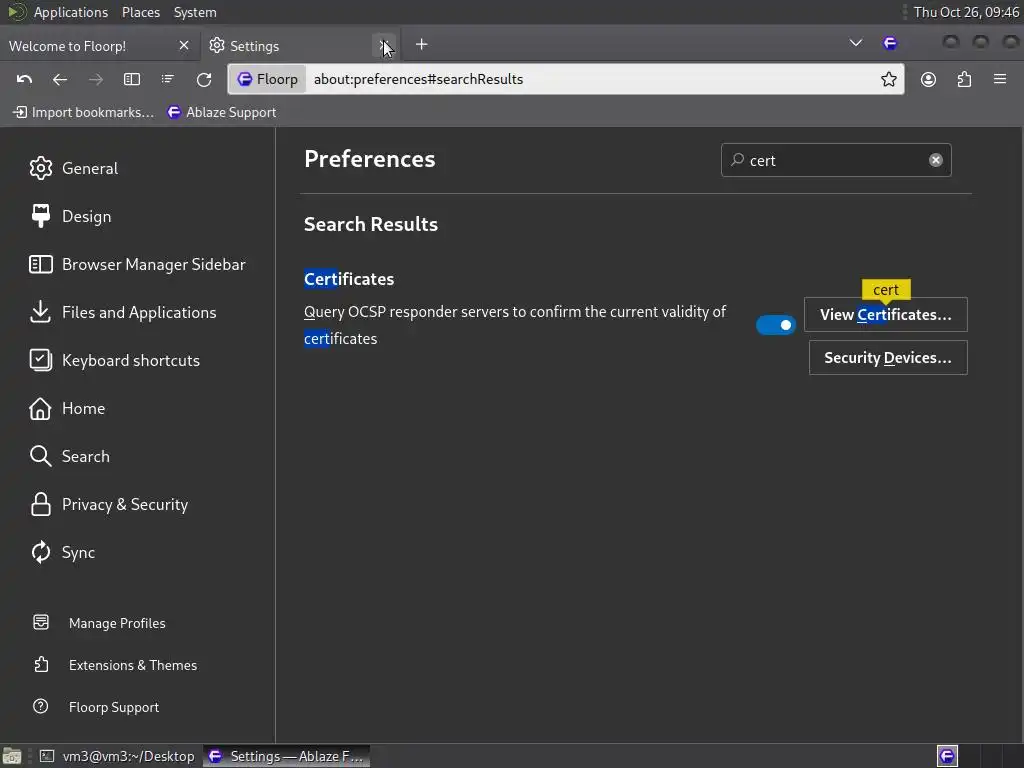Open View Certificates dialog
Viewport: 1024px width, 768px height.
click(x=885, y=315)
